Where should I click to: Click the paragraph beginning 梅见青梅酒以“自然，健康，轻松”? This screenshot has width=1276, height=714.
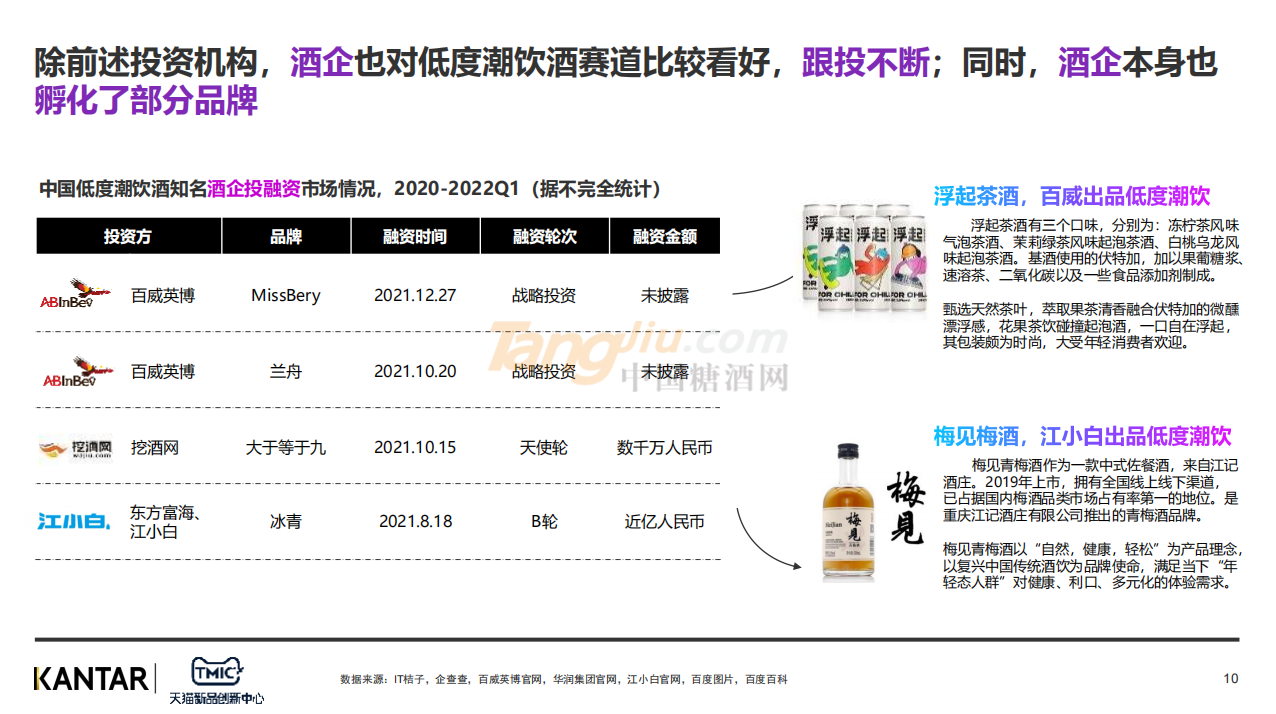(x=1093, y=566)
